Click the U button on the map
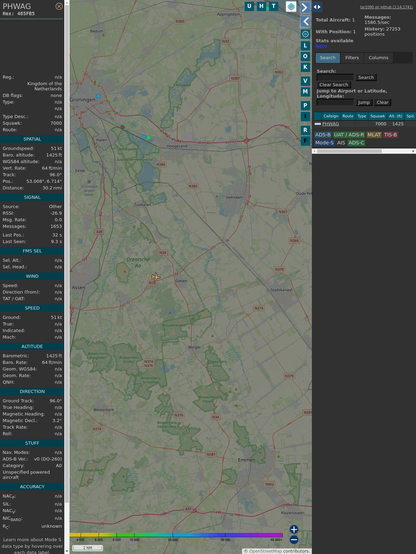The image size is (416, 554). tap(249, 6)
